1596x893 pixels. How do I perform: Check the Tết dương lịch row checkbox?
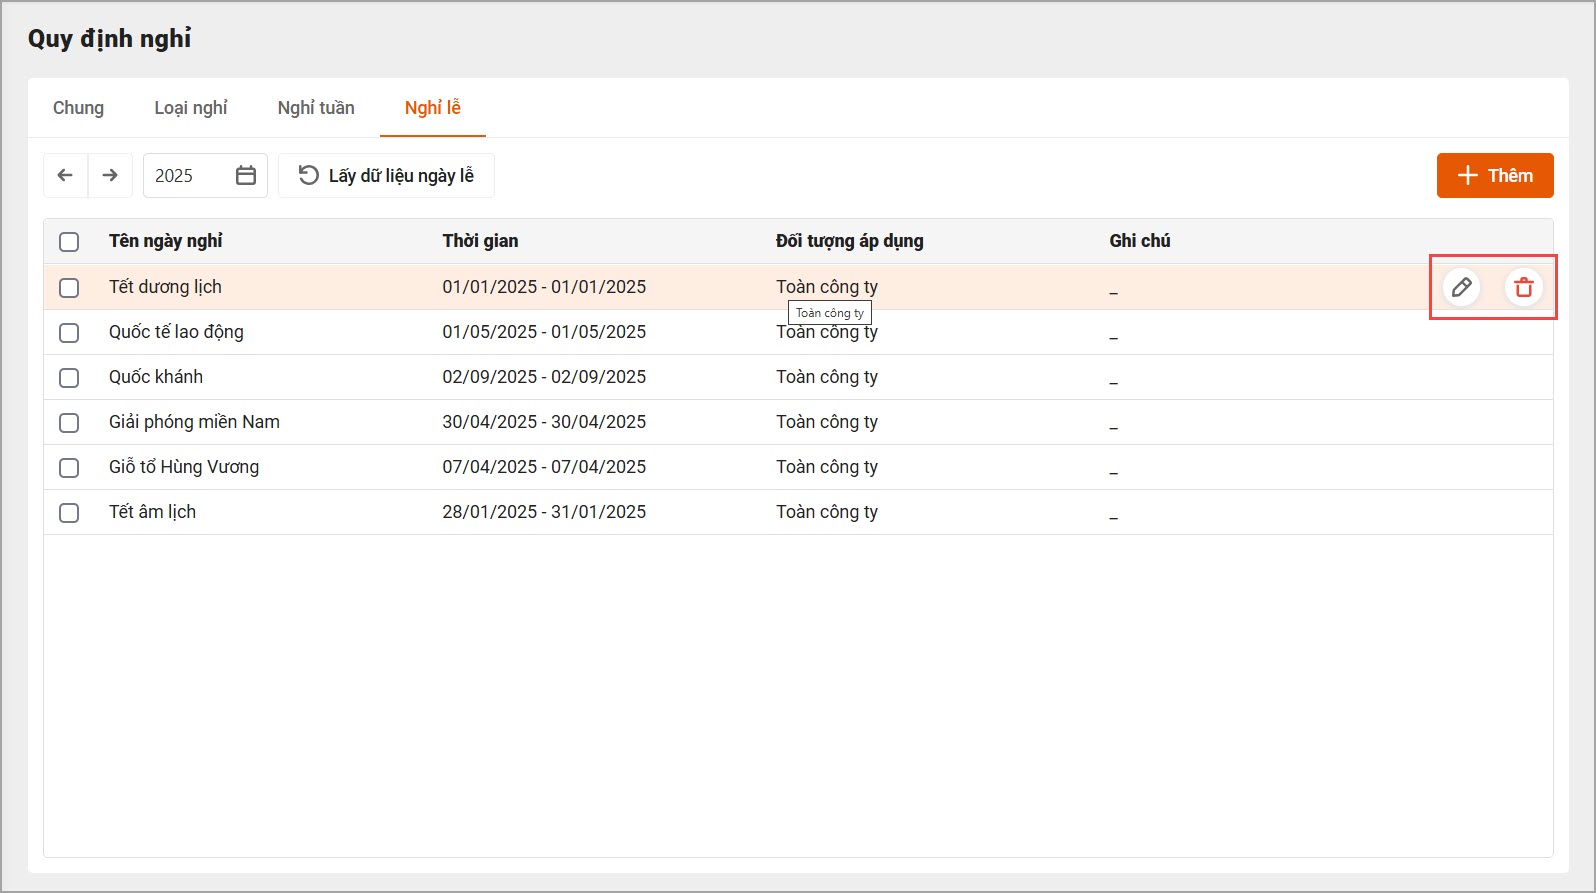pyautogui.click(x=69, y=288)
